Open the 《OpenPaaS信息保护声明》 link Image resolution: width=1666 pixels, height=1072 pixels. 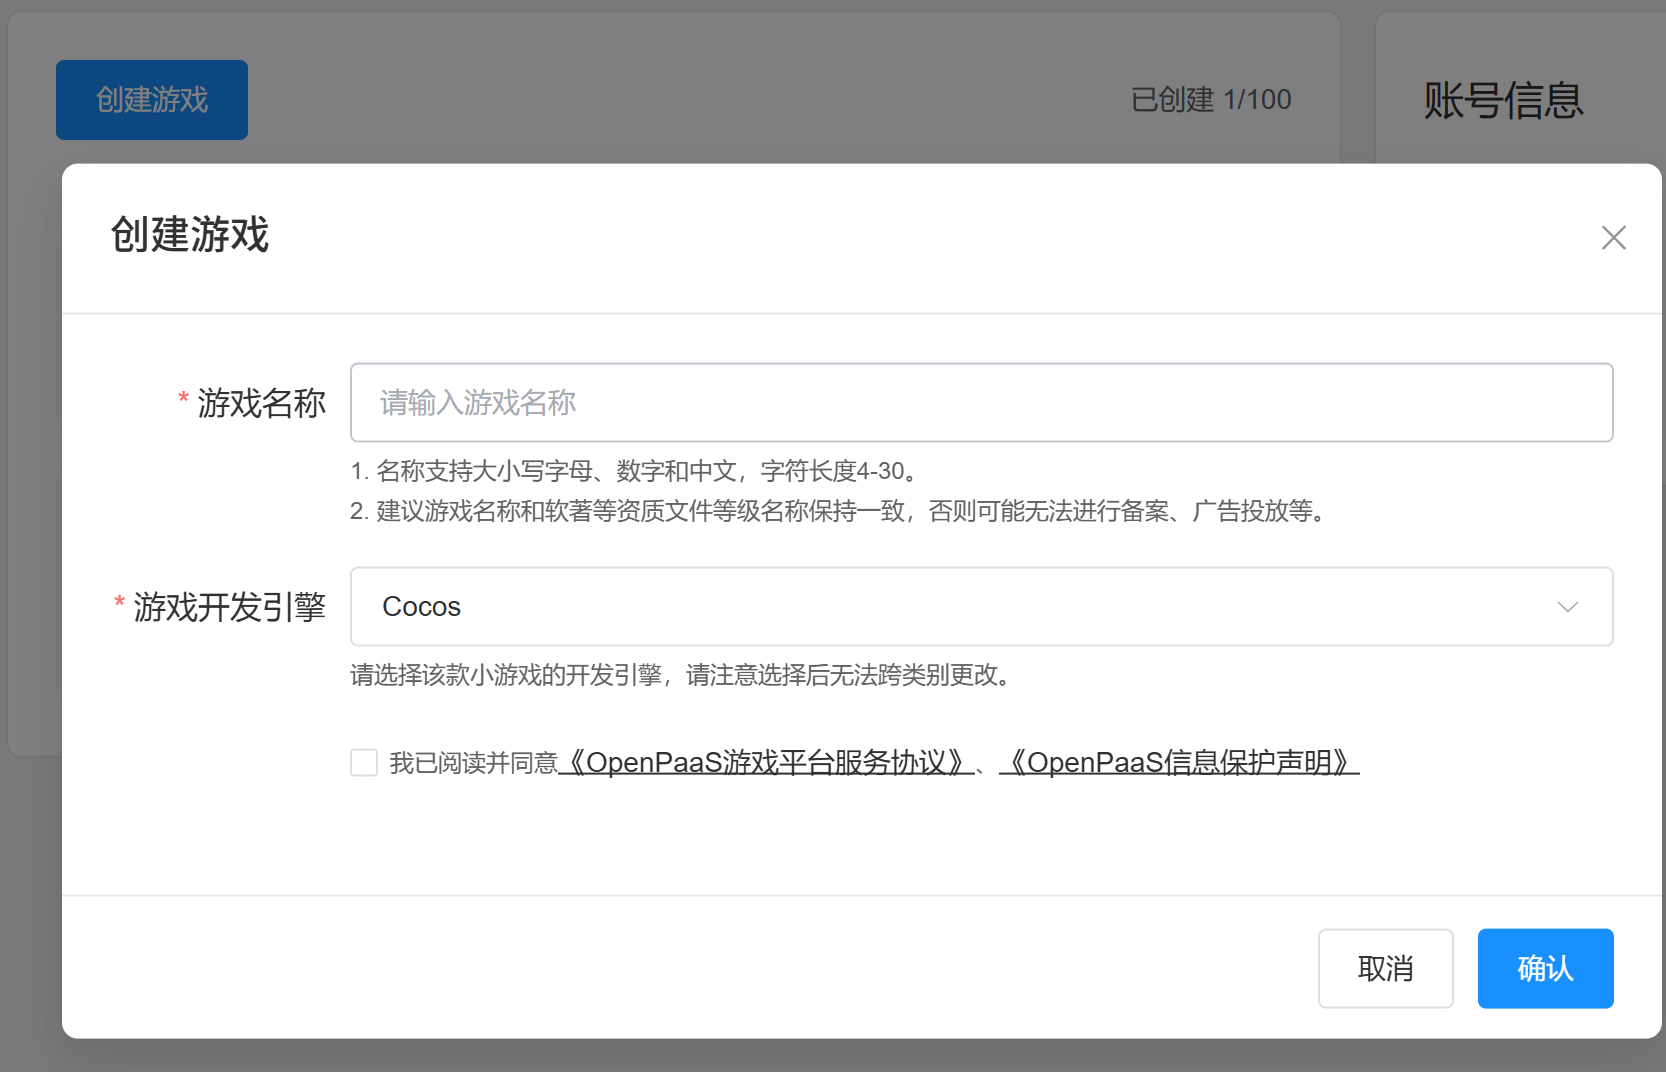1179,763
